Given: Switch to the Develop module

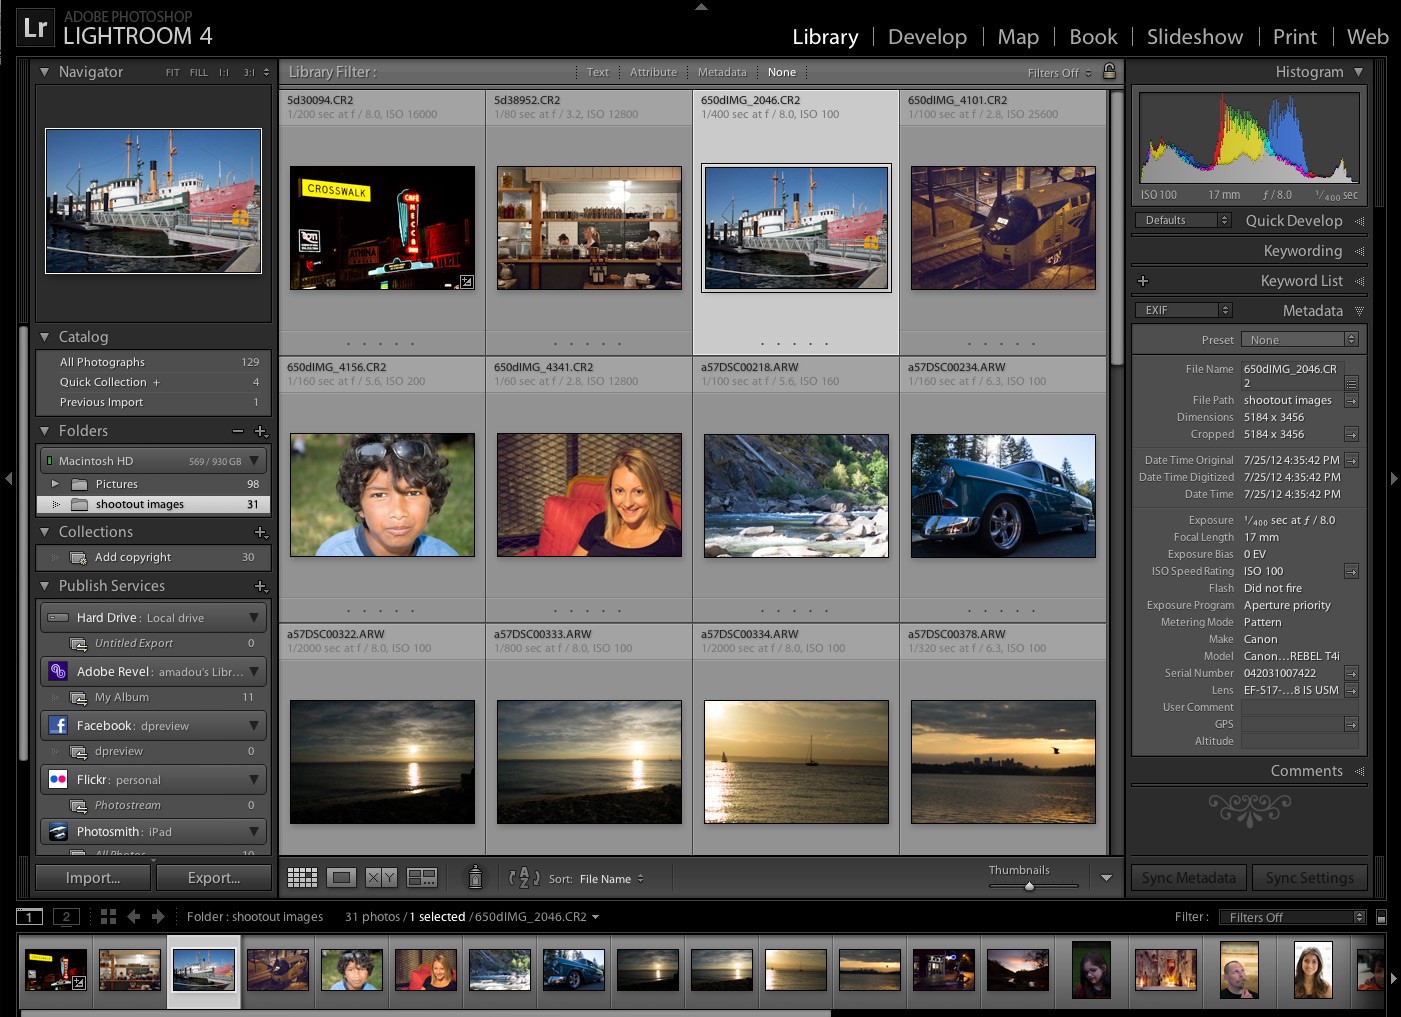Looking at the screenshot, I should 927,36.
